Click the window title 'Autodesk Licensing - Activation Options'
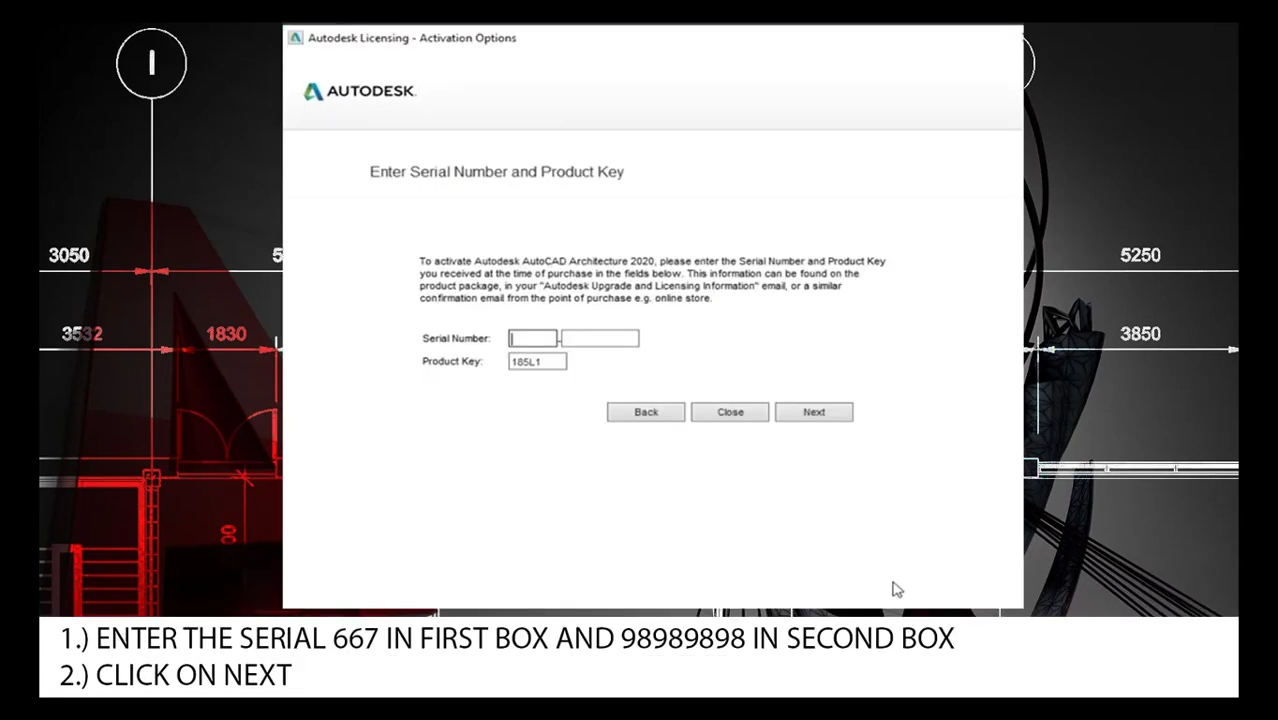This screenshot has width=1278, height=720. [x=412, y=38]
